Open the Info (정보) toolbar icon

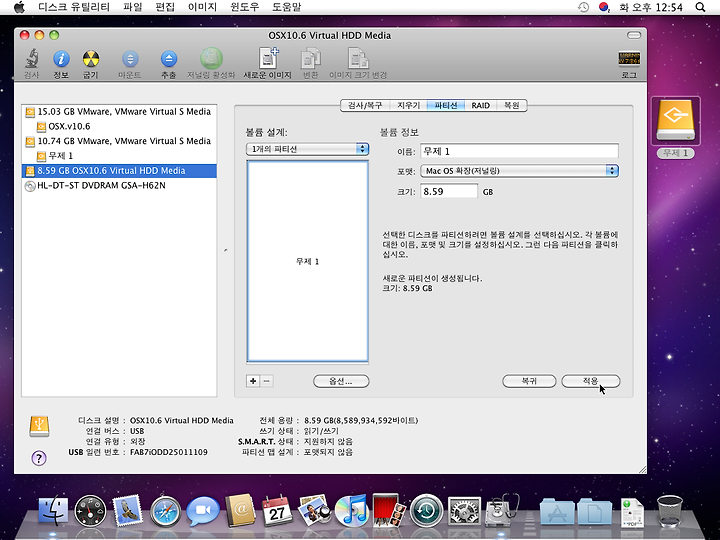point(61,59)
